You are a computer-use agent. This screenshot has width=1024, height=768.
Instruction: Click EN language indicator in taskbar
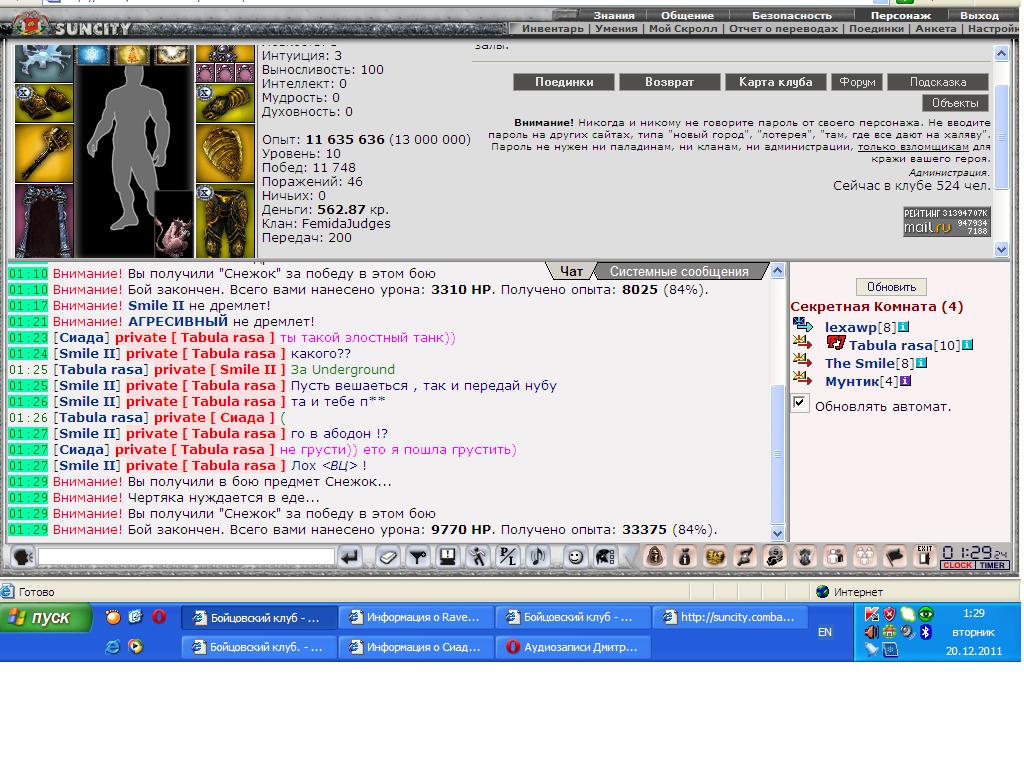[825, 632]
